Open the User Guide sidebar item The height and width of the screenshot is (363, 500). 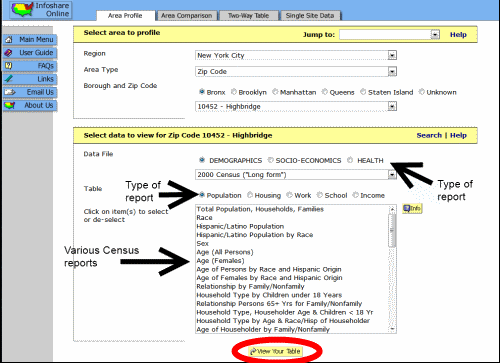(x=30, y=53)
